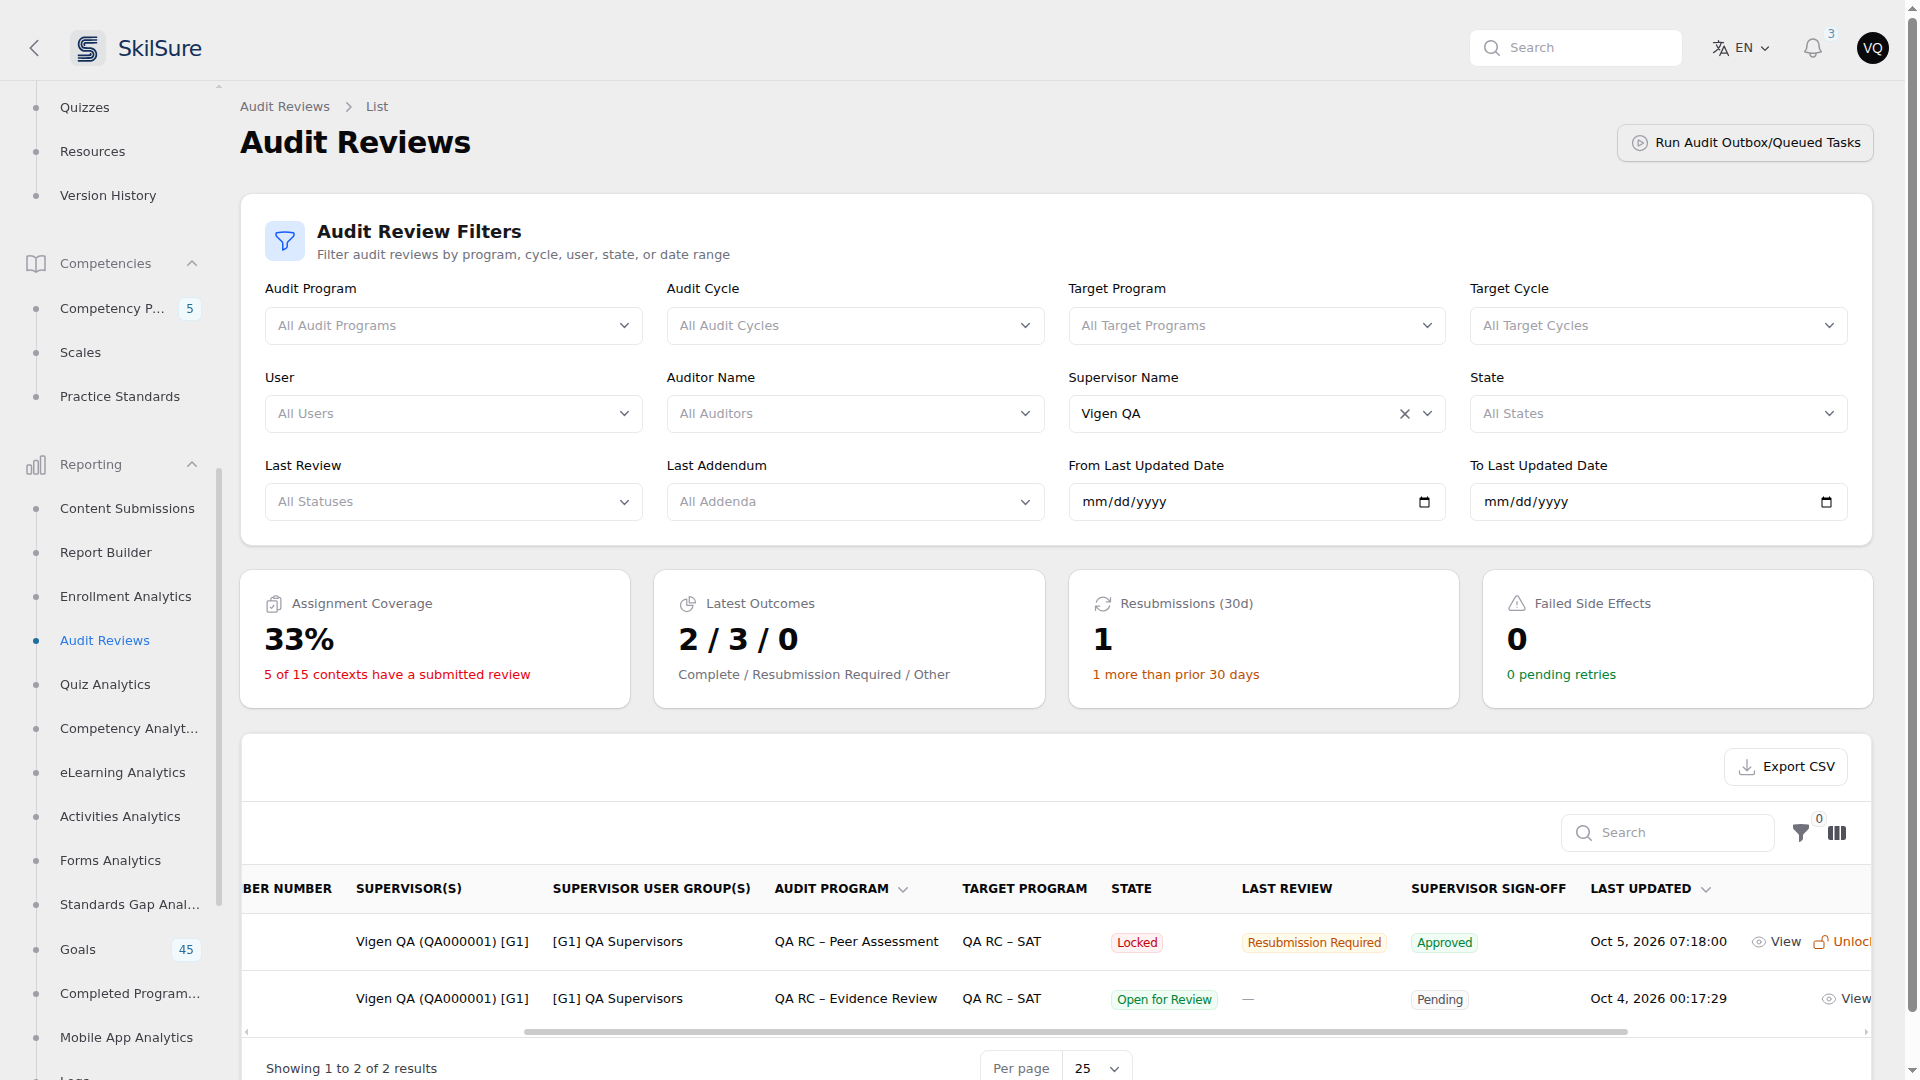The width and height of the screenshot is (1920, 1080).
Task: View the Peer Assessment row
Action: pos(1776,942)
